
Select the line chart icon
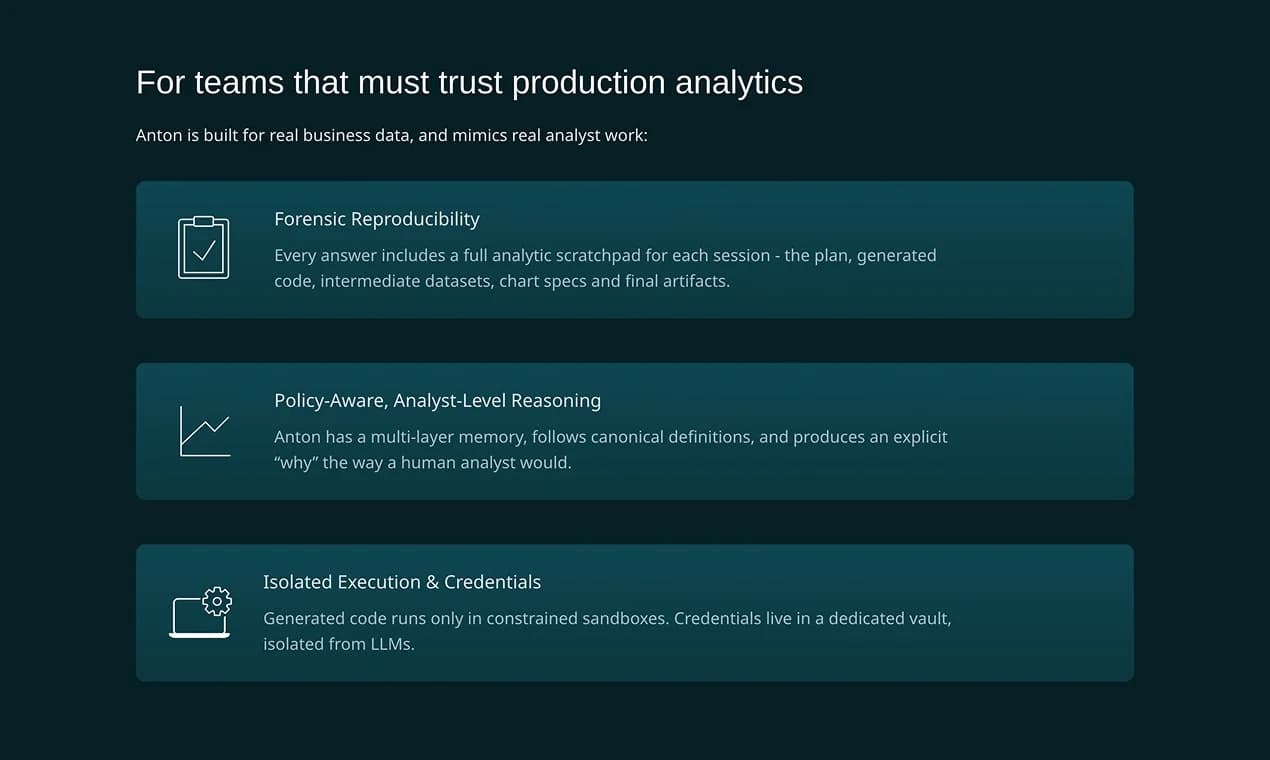205,430
